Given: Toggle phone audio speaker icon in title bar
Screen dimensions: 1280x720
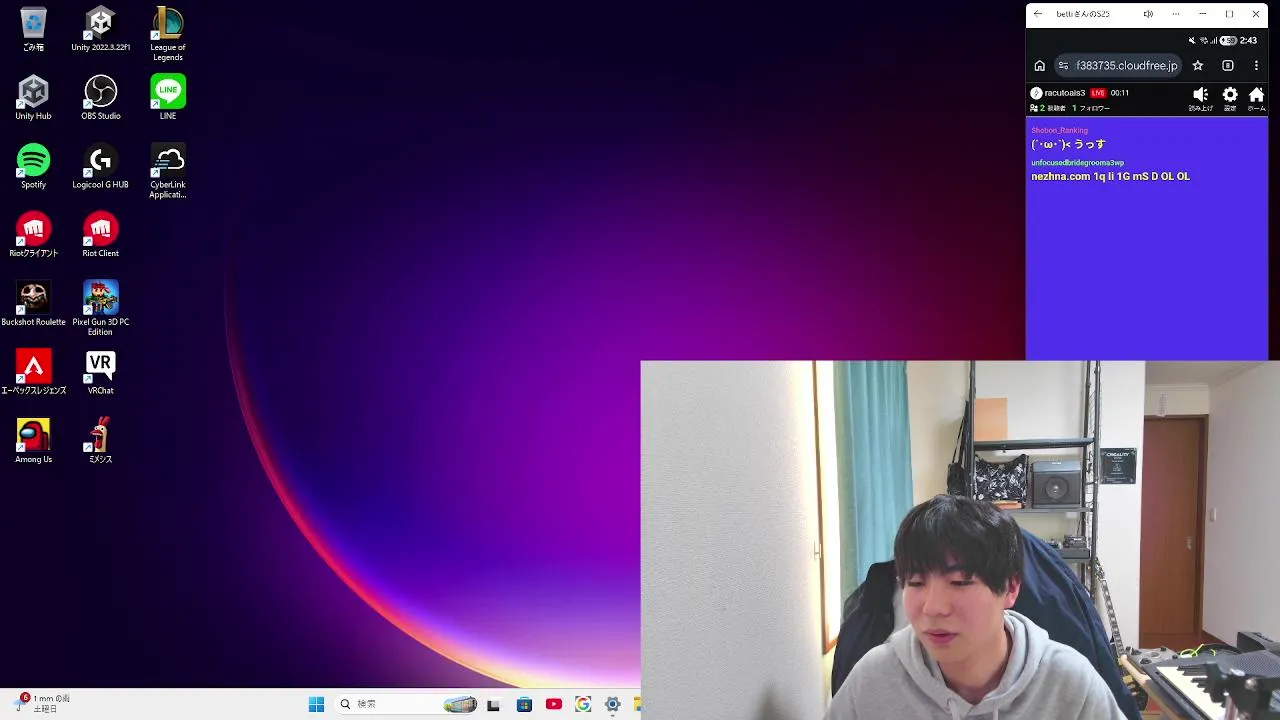Looking at the screenshot, I should pyautogui.click(x=1148, y=14).
